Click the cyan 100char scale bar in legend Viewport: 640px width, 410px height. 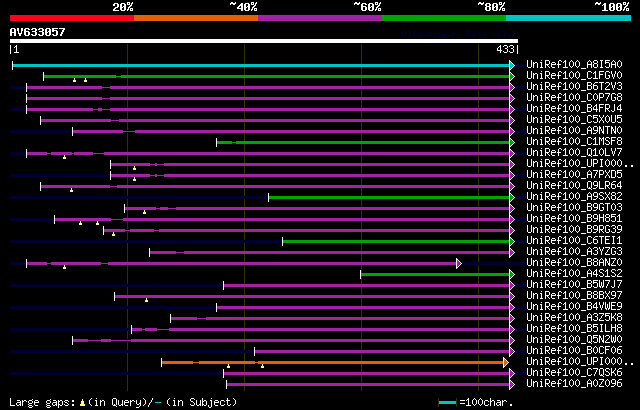tap(447, 403)
